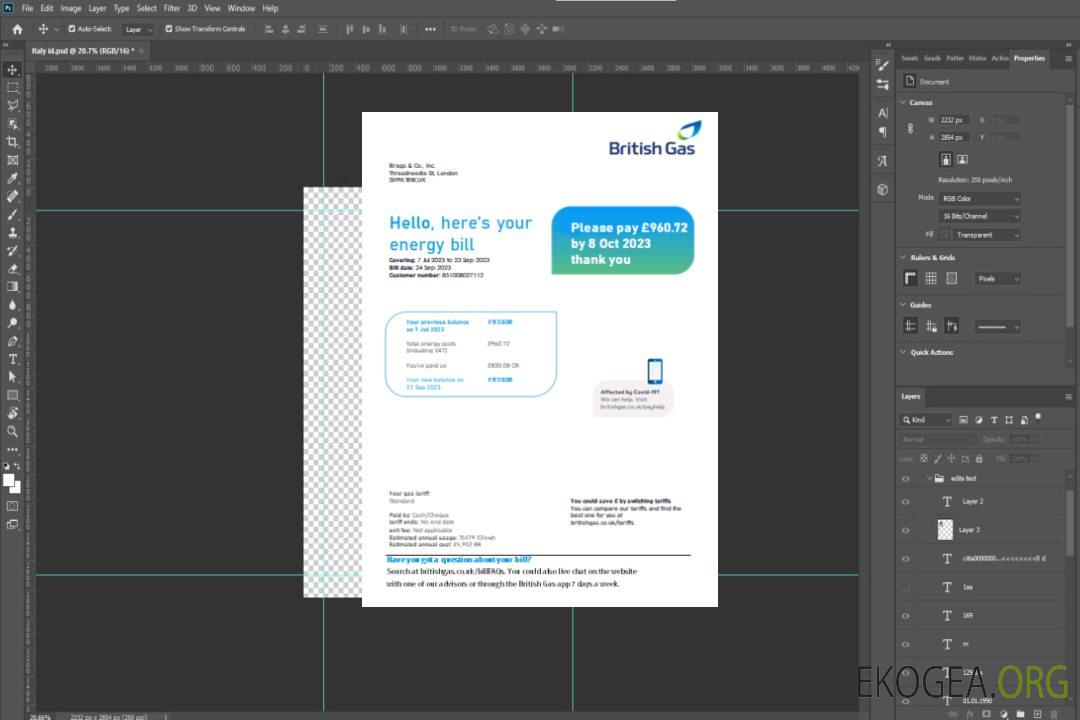
Task: Show the hidden 1aa text layer
Action: click(906, 587)
